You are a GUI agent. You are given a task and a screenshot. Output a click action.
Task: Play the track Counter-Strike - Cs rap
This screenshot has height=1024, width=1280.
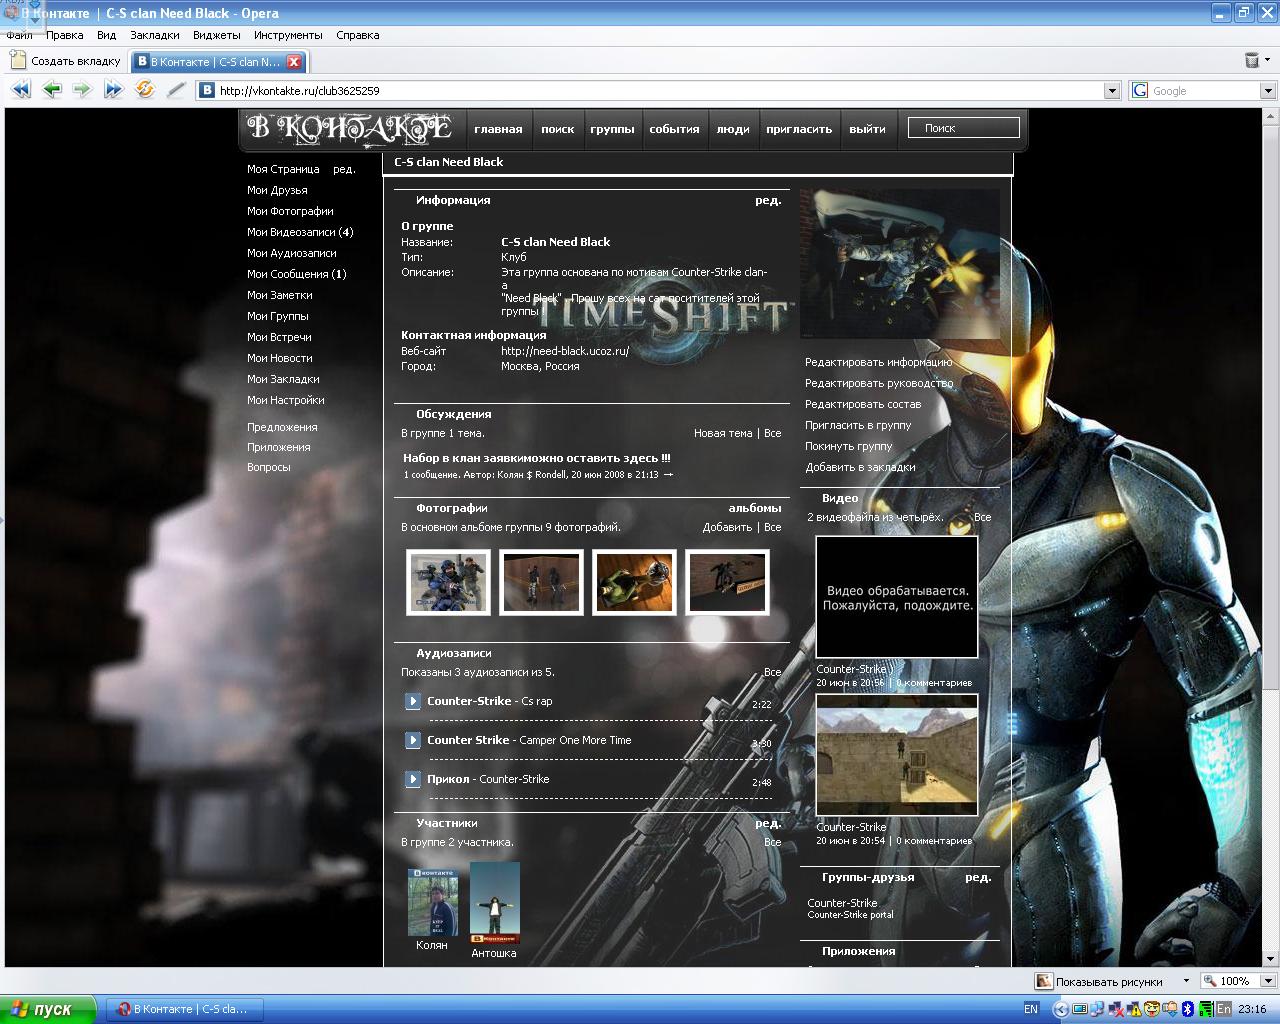(x=412, y=701)
